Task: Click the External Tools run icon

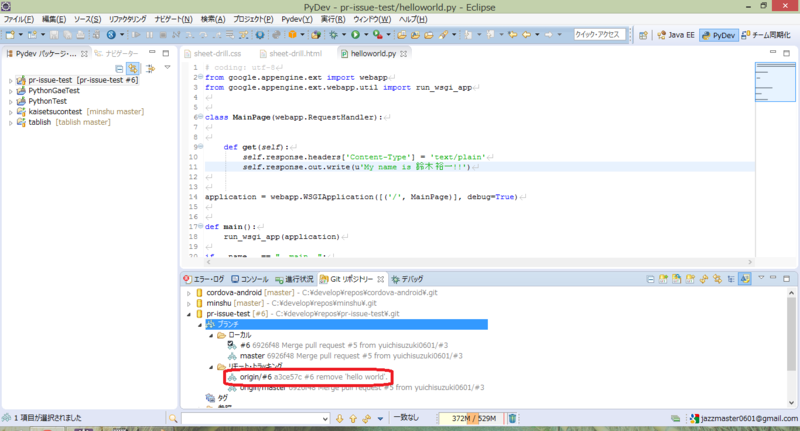Action: pyautogui.click(x=378, y=35)
